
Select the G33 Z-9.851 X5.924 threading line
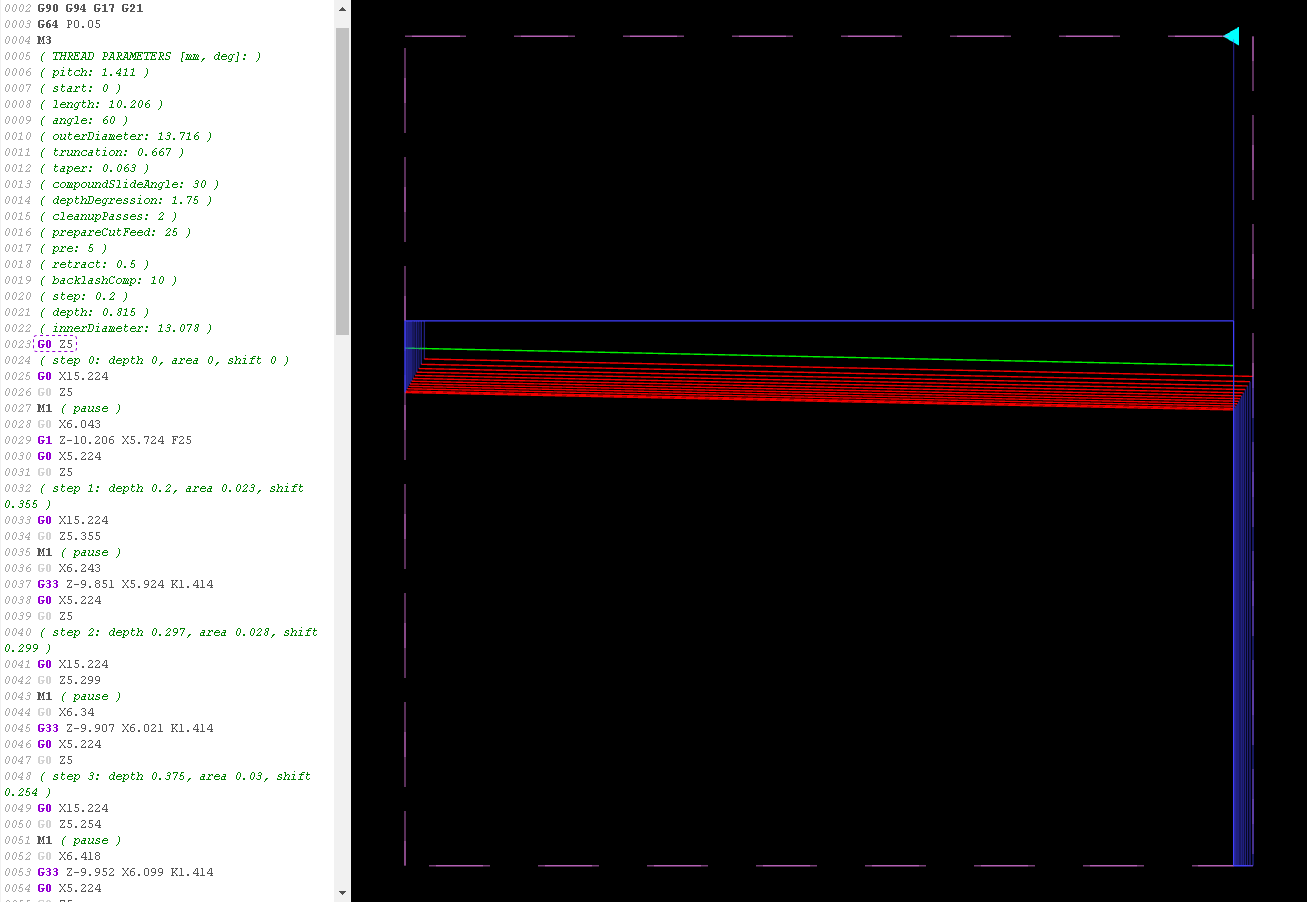(x=125, y=584)
